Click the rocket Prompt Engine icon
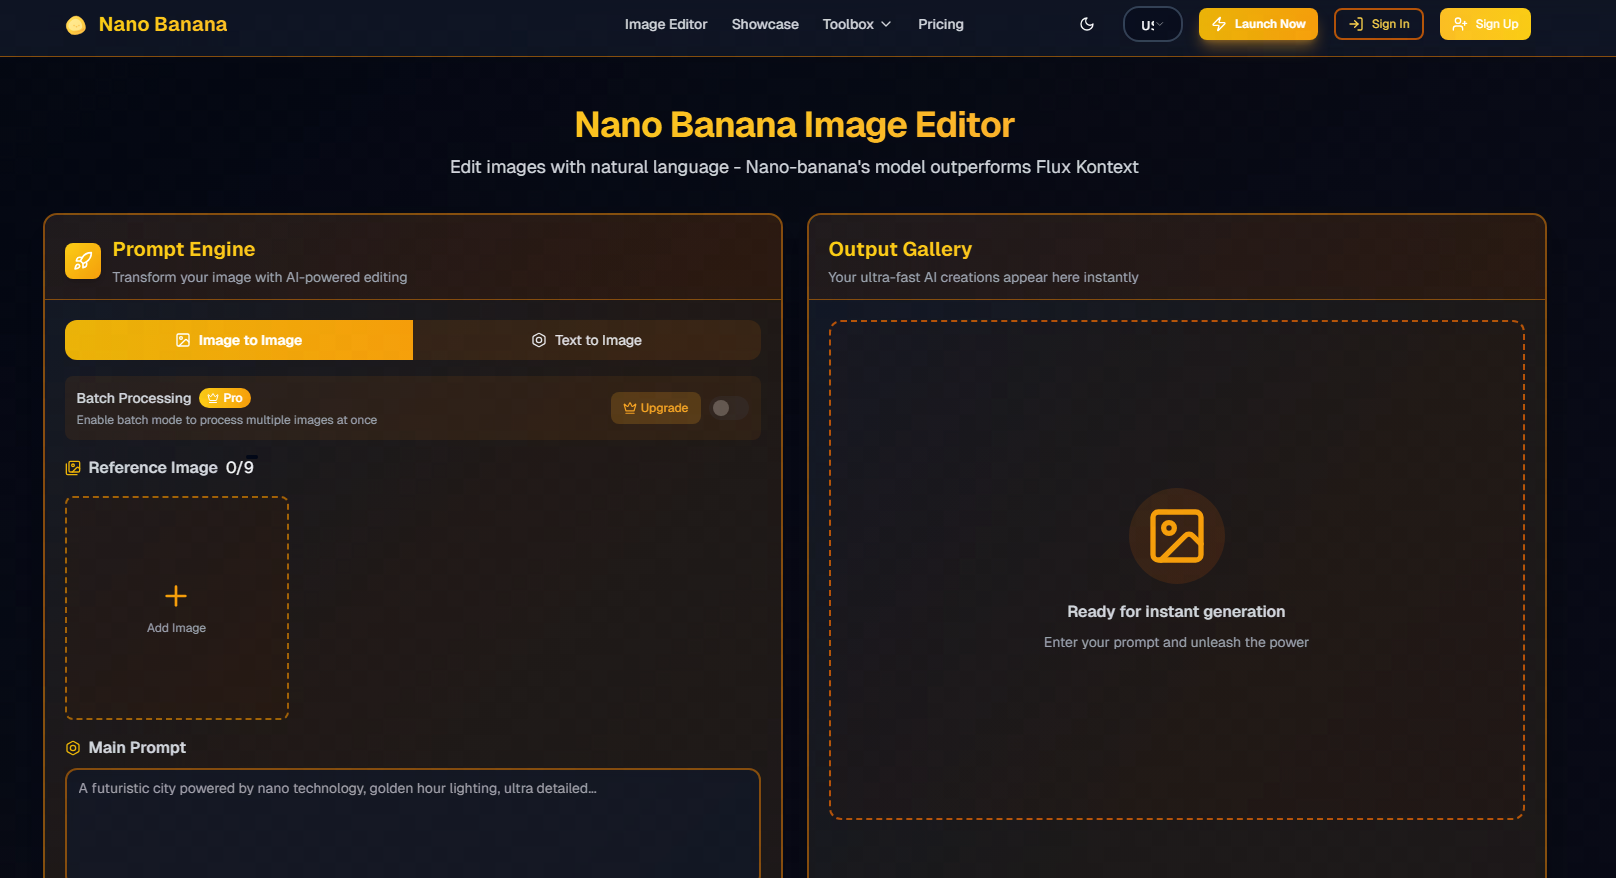Image resolution: width=1616 pixels, height=878 pixels. 83,261
